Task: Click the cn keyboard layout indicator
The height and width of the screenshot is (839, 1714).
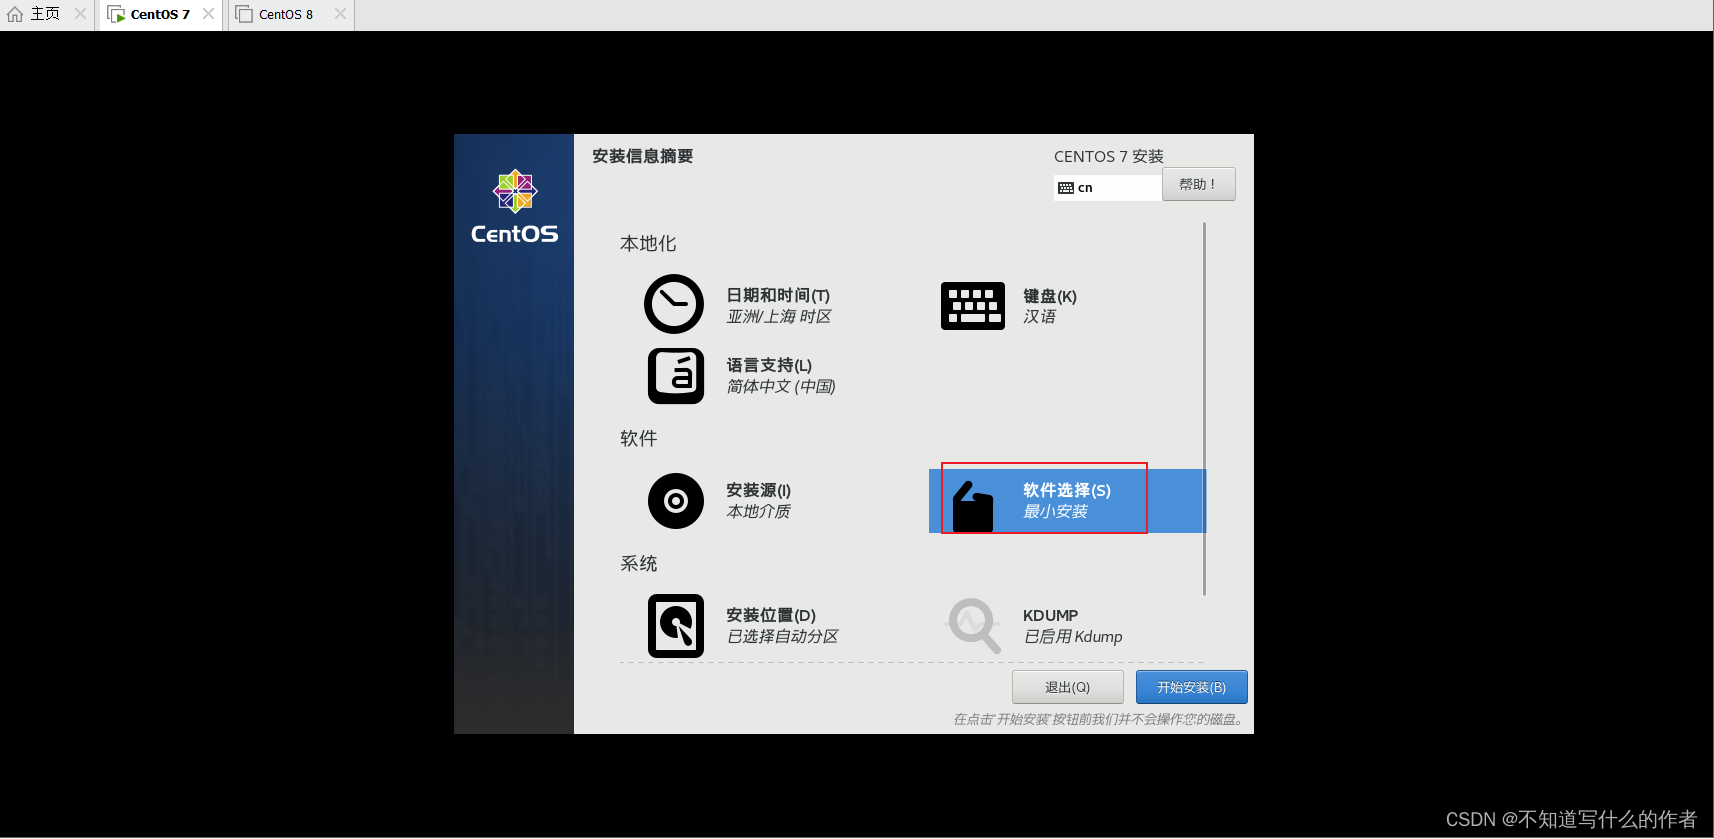Action: click(1108, 188)
